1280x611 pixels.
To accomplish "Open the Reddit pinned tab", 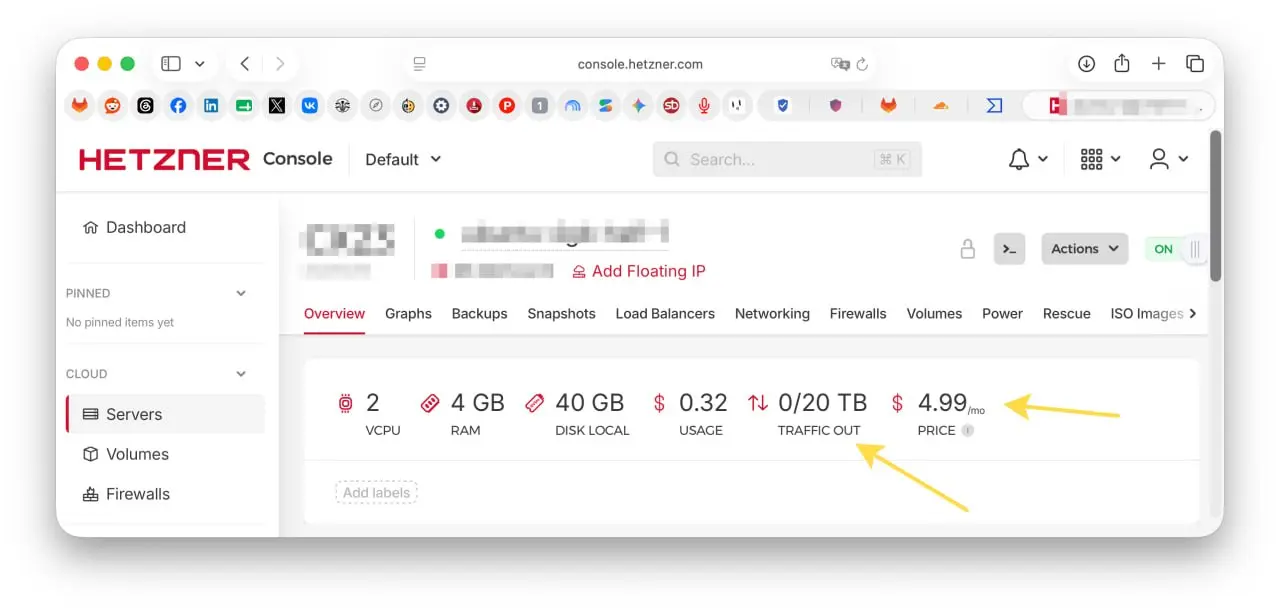I will click(112, 105).
